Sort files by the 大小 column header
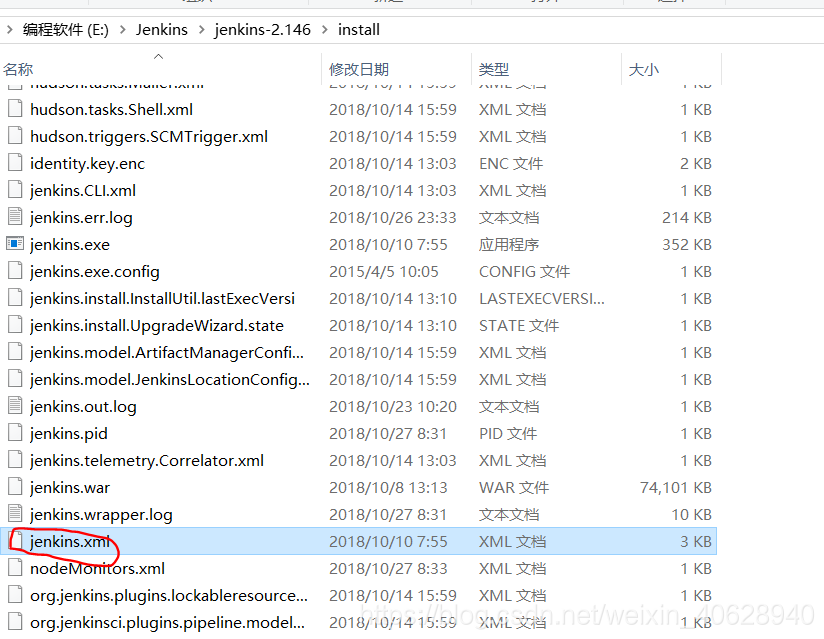 (x=644, y=69)
